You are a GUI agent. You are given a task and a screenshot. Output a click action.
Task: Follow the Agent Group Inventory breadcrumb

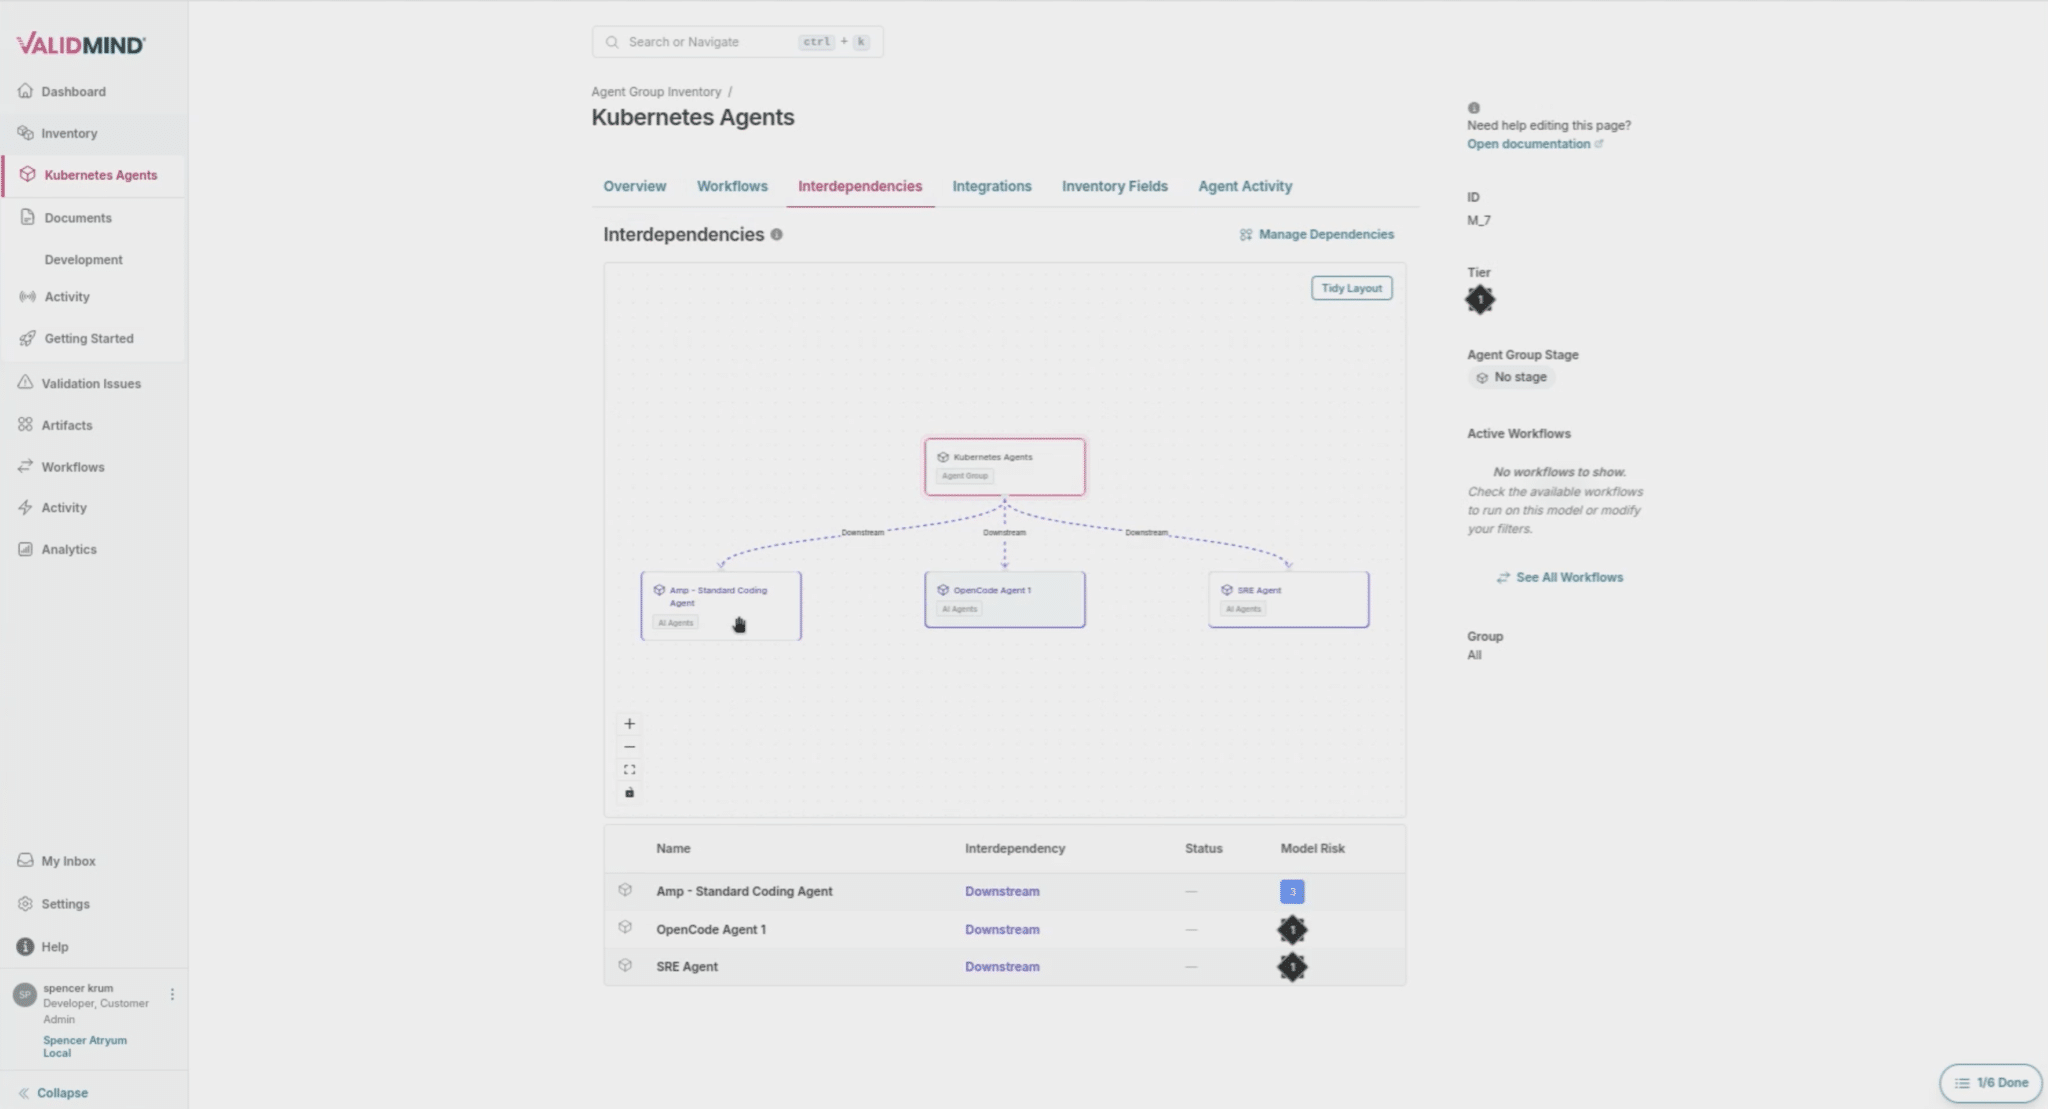click(656, 91)
